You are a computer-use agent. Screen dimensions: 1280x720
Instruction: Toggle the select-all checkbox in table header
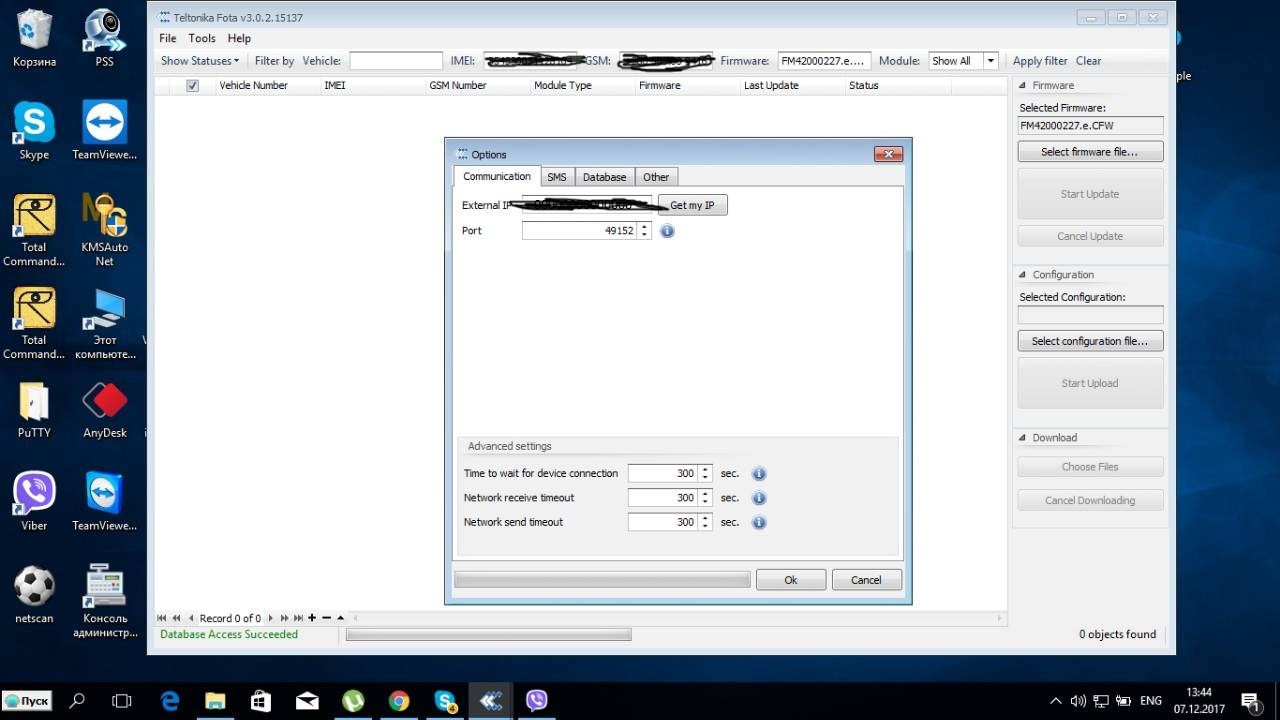[x=193, y=86]
